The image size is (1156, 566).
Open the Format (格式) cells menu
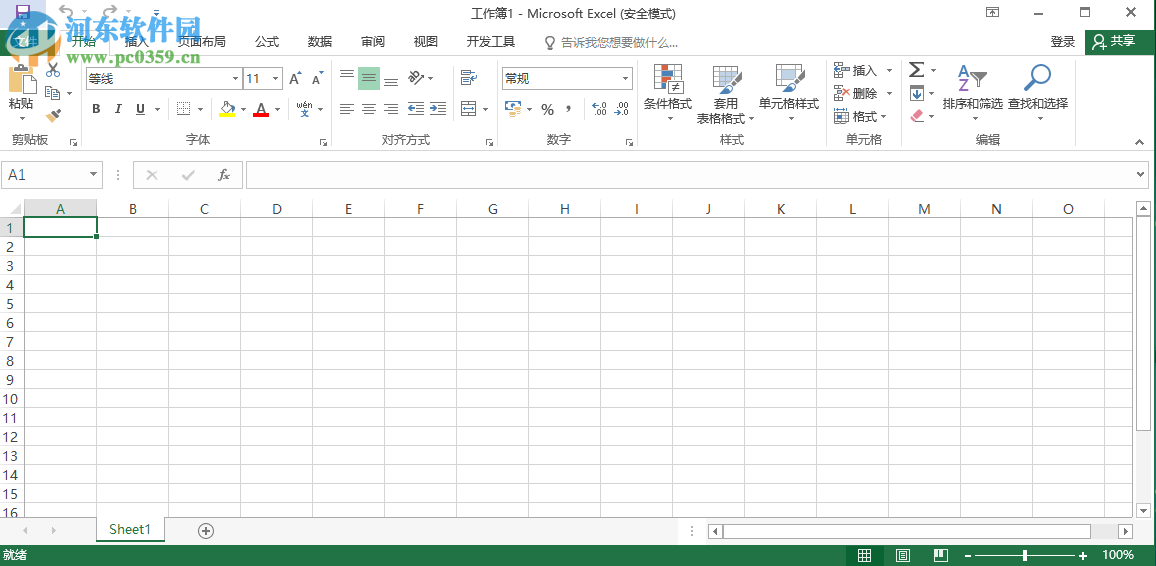pyautogui.click(x=860, y=116)
